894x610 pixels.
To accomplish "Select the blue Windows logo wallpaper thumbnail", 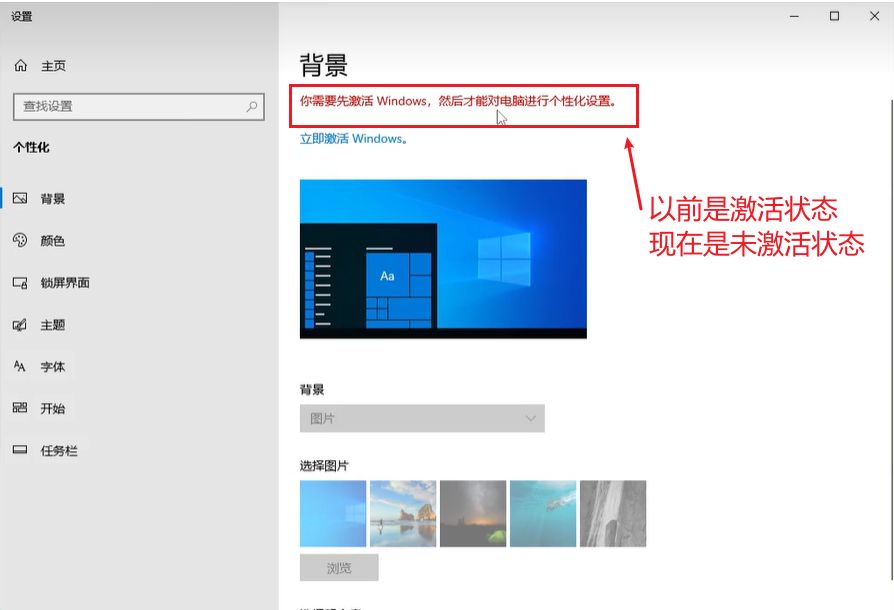I will tap(333, 513).
